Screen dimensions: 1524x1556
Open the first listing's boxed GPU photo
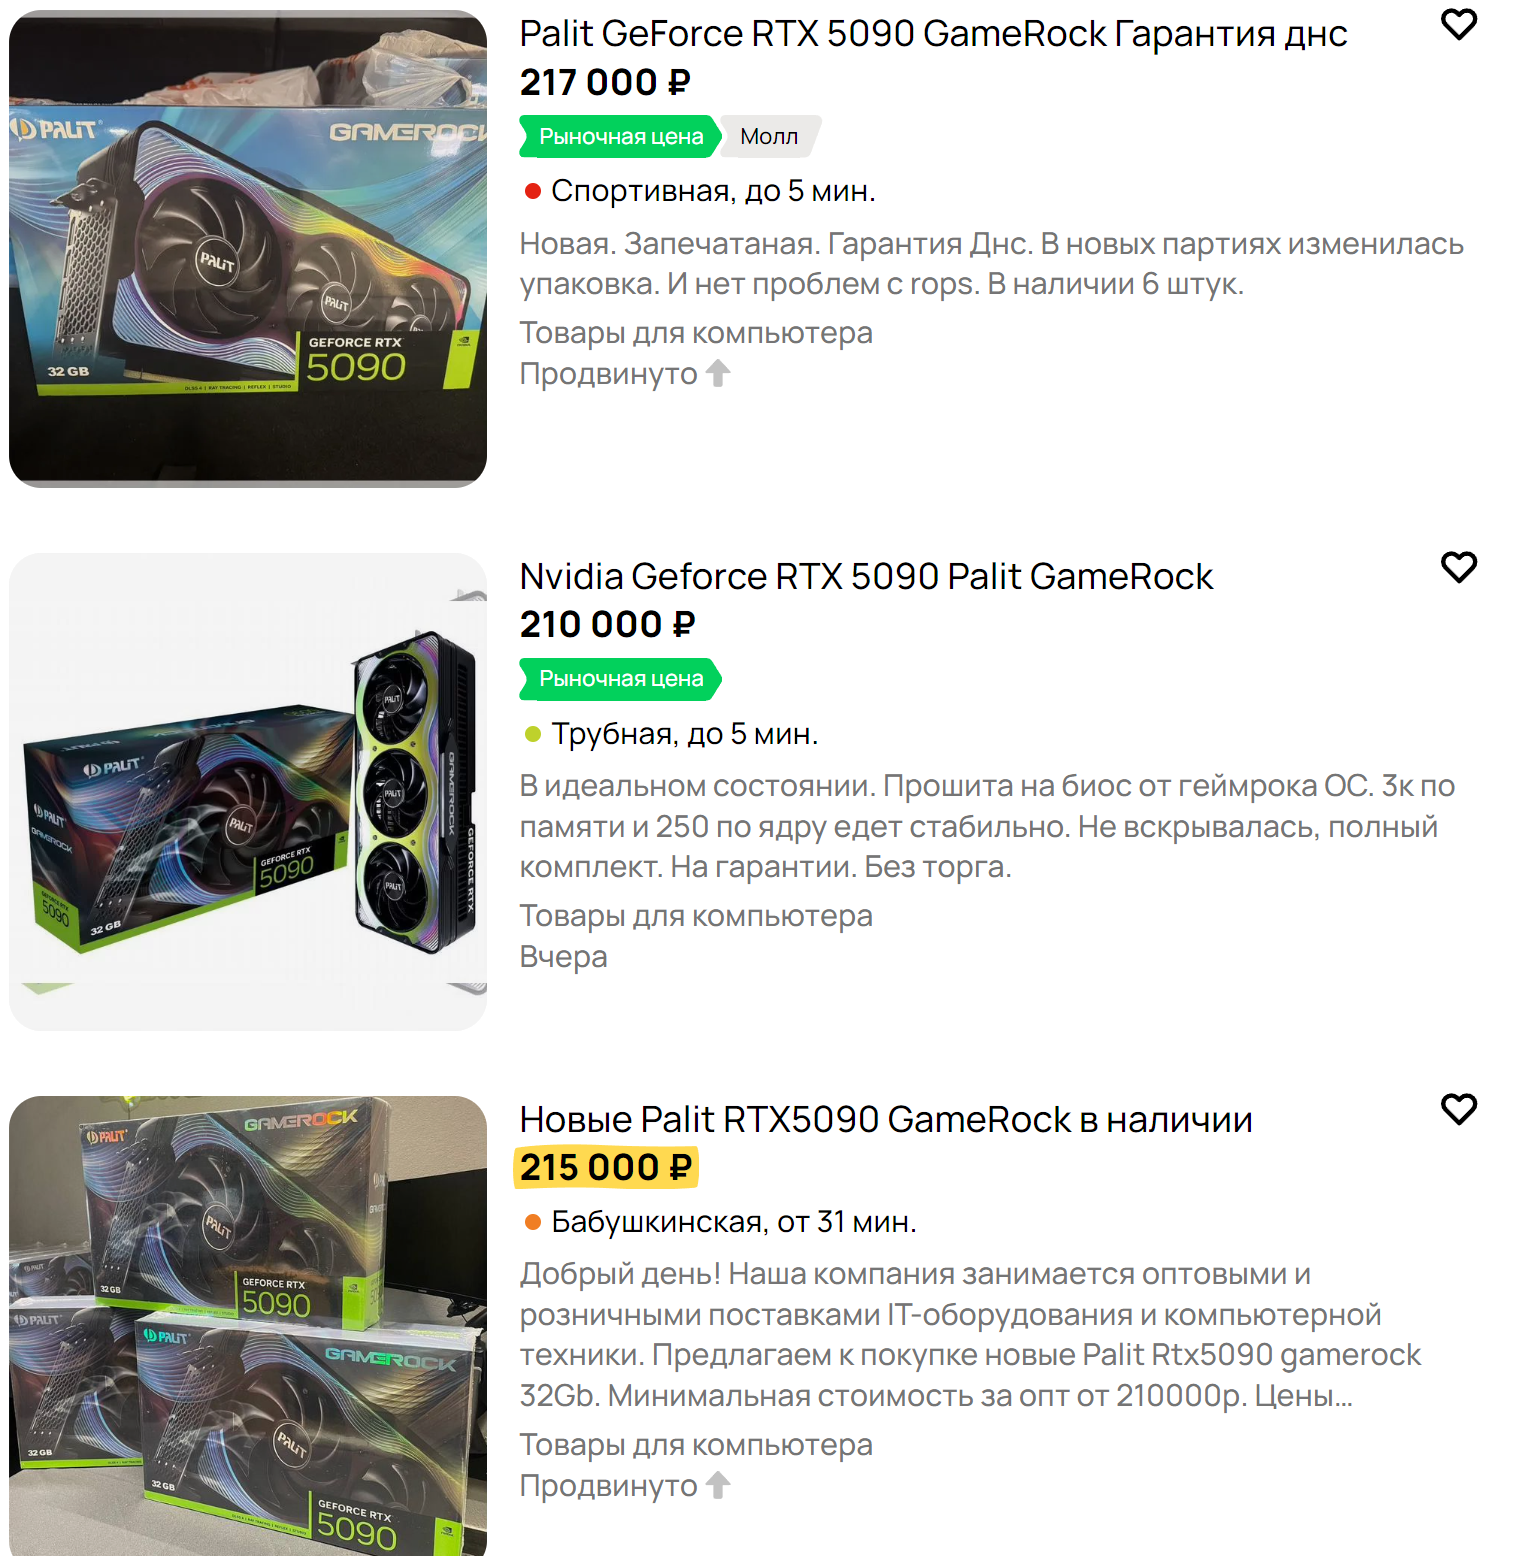click(x=248, y=249)
